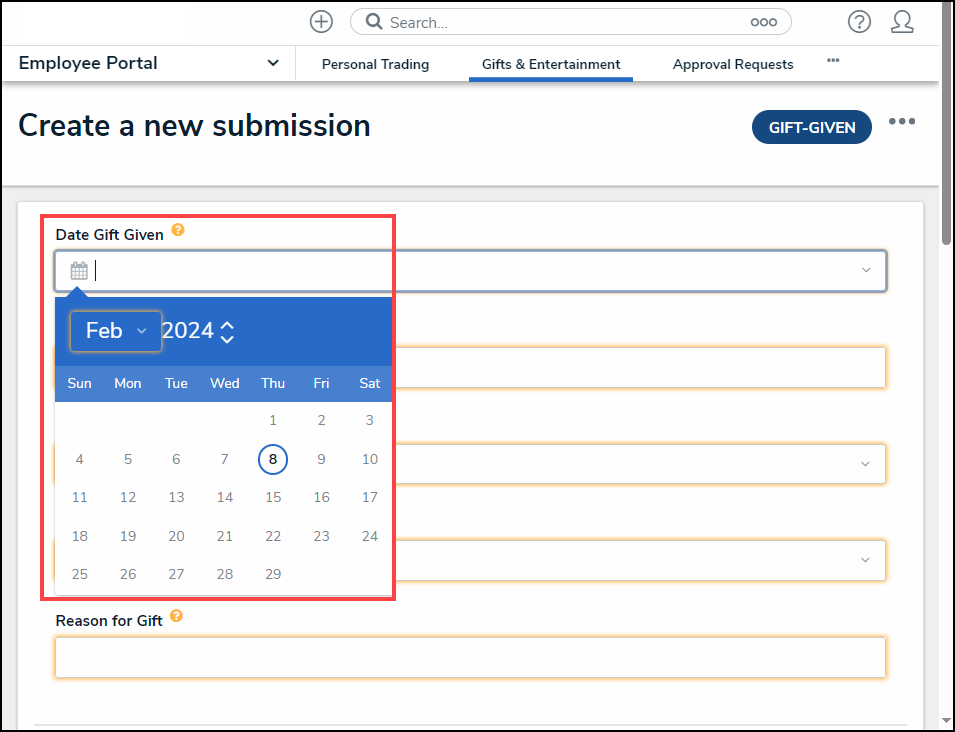
Task: Focus the Search box at the top
Action: tap(560, 22)
